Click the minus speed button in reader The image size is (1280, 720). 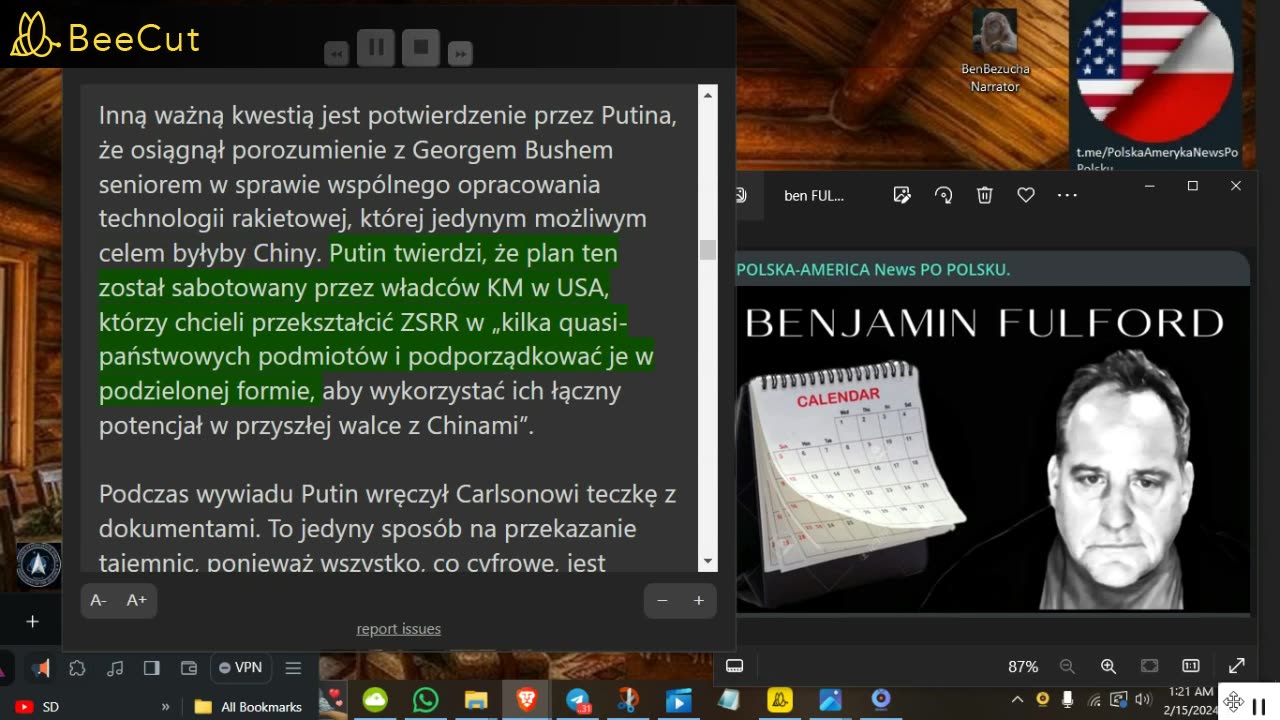click(662, 600)
